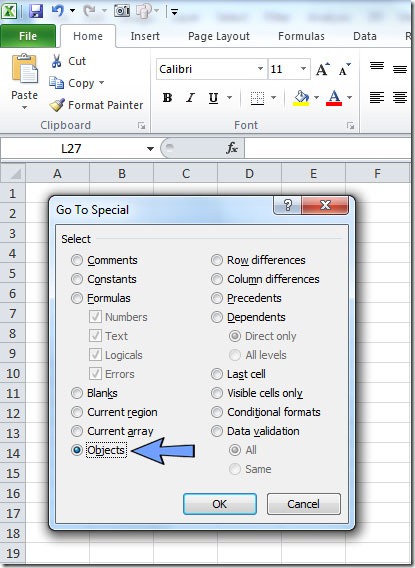Open the Calibri font name dropdown
Image resolution: width=415 pixels, height=568 pixels.
click(x=260, y=68)
